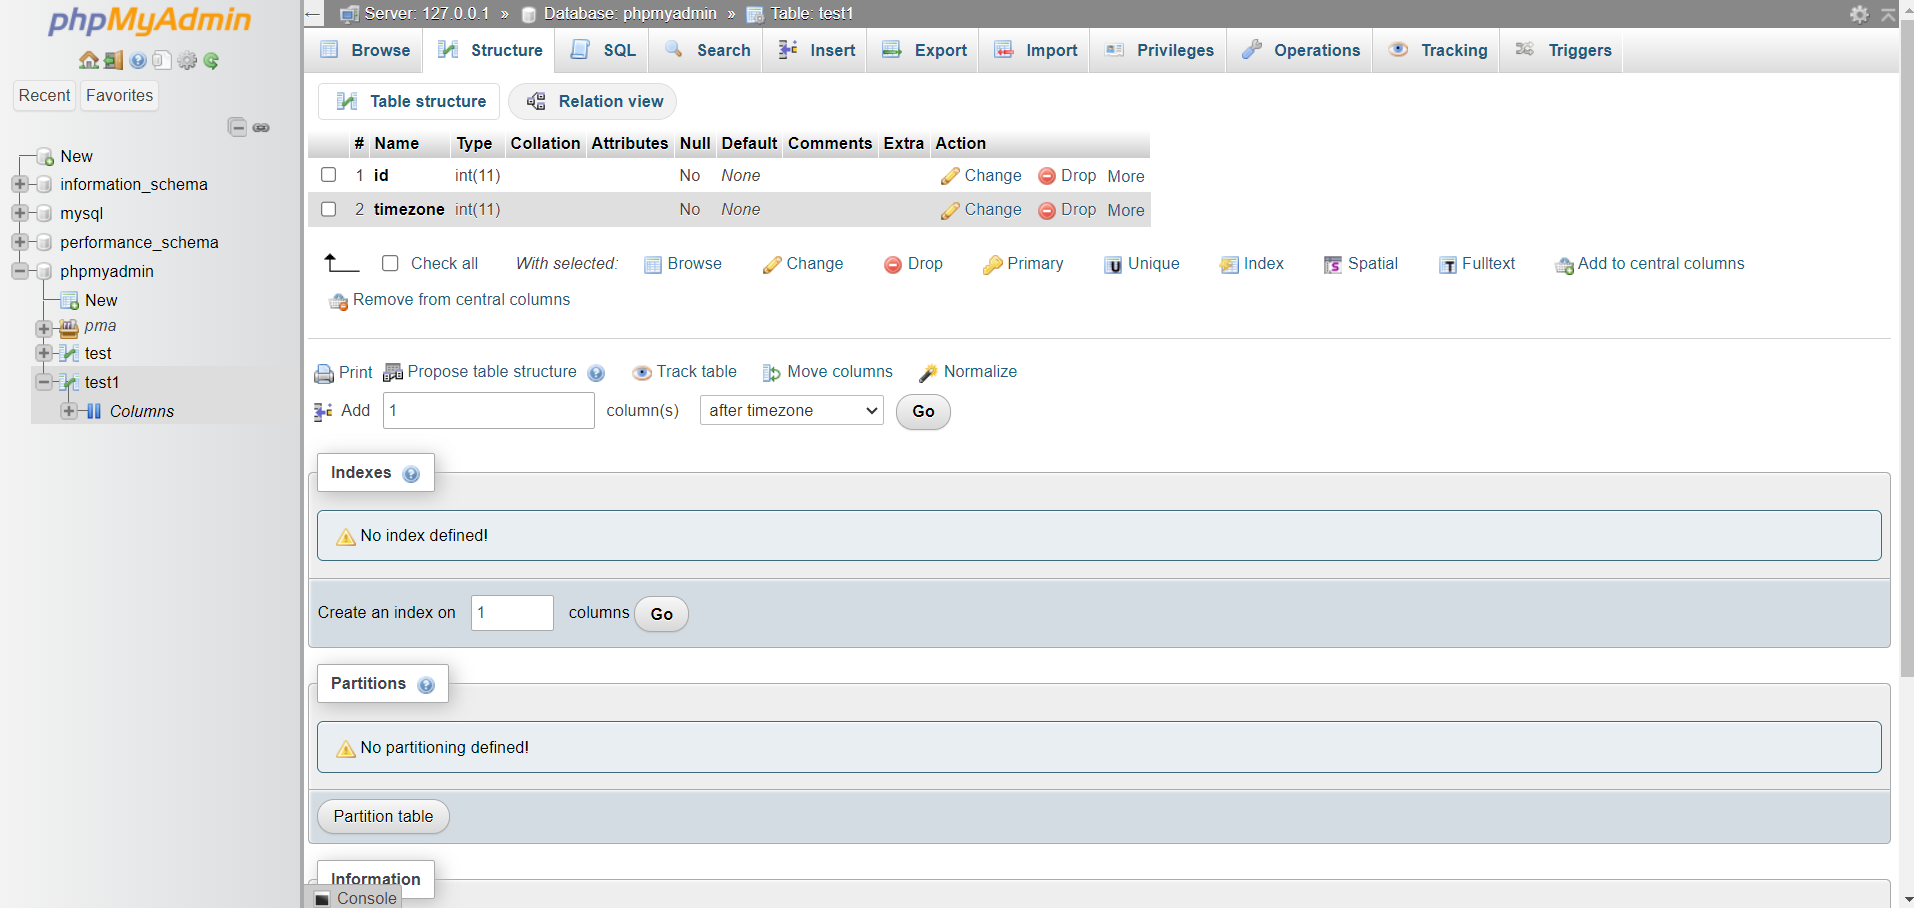Open the phpMyAdmin home page icon
Image resolution: width=1914 pixels, height=908 pixels.
click(x=87, y=60)
